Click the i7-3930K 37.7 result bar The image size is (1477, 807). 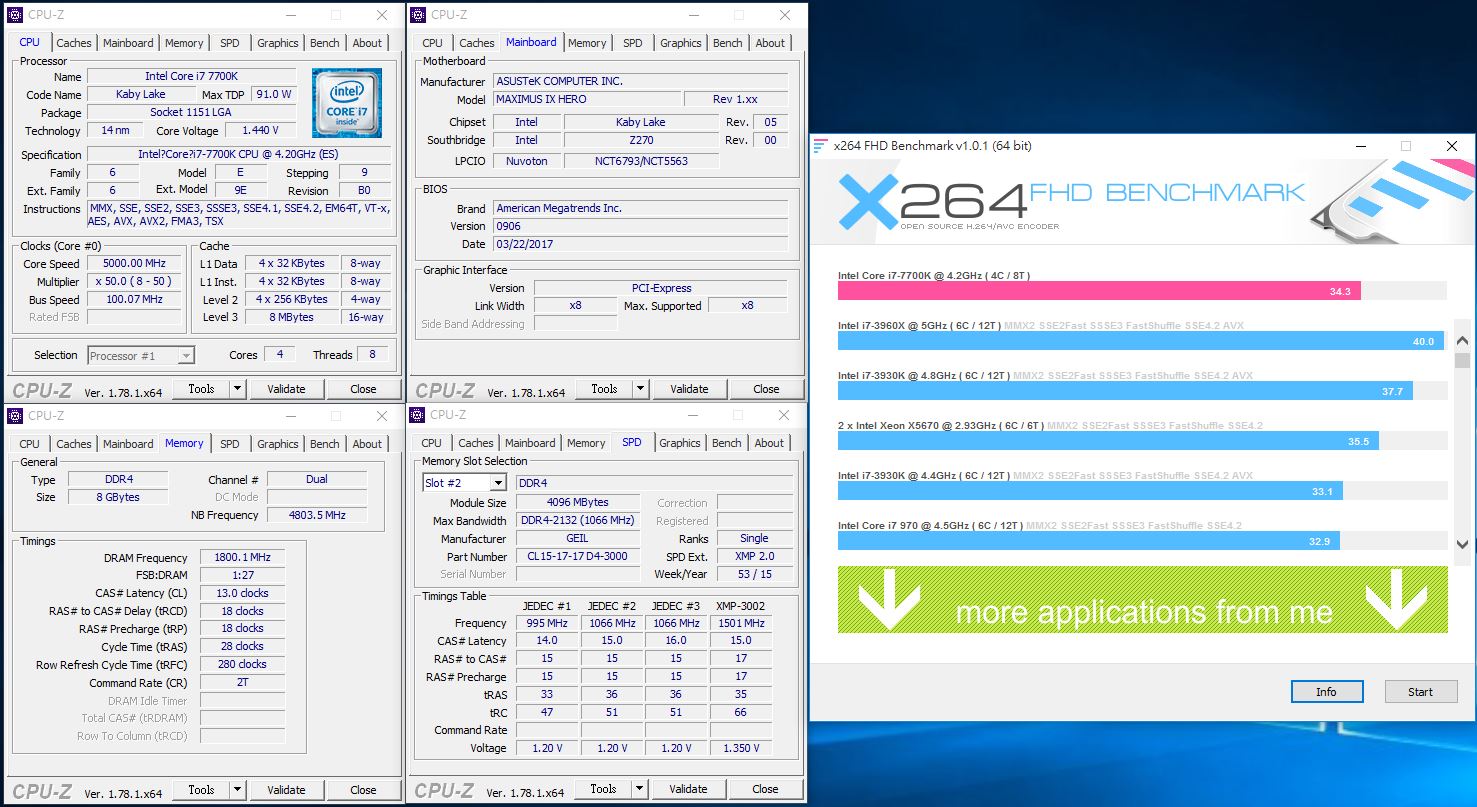click(1125, 391)
